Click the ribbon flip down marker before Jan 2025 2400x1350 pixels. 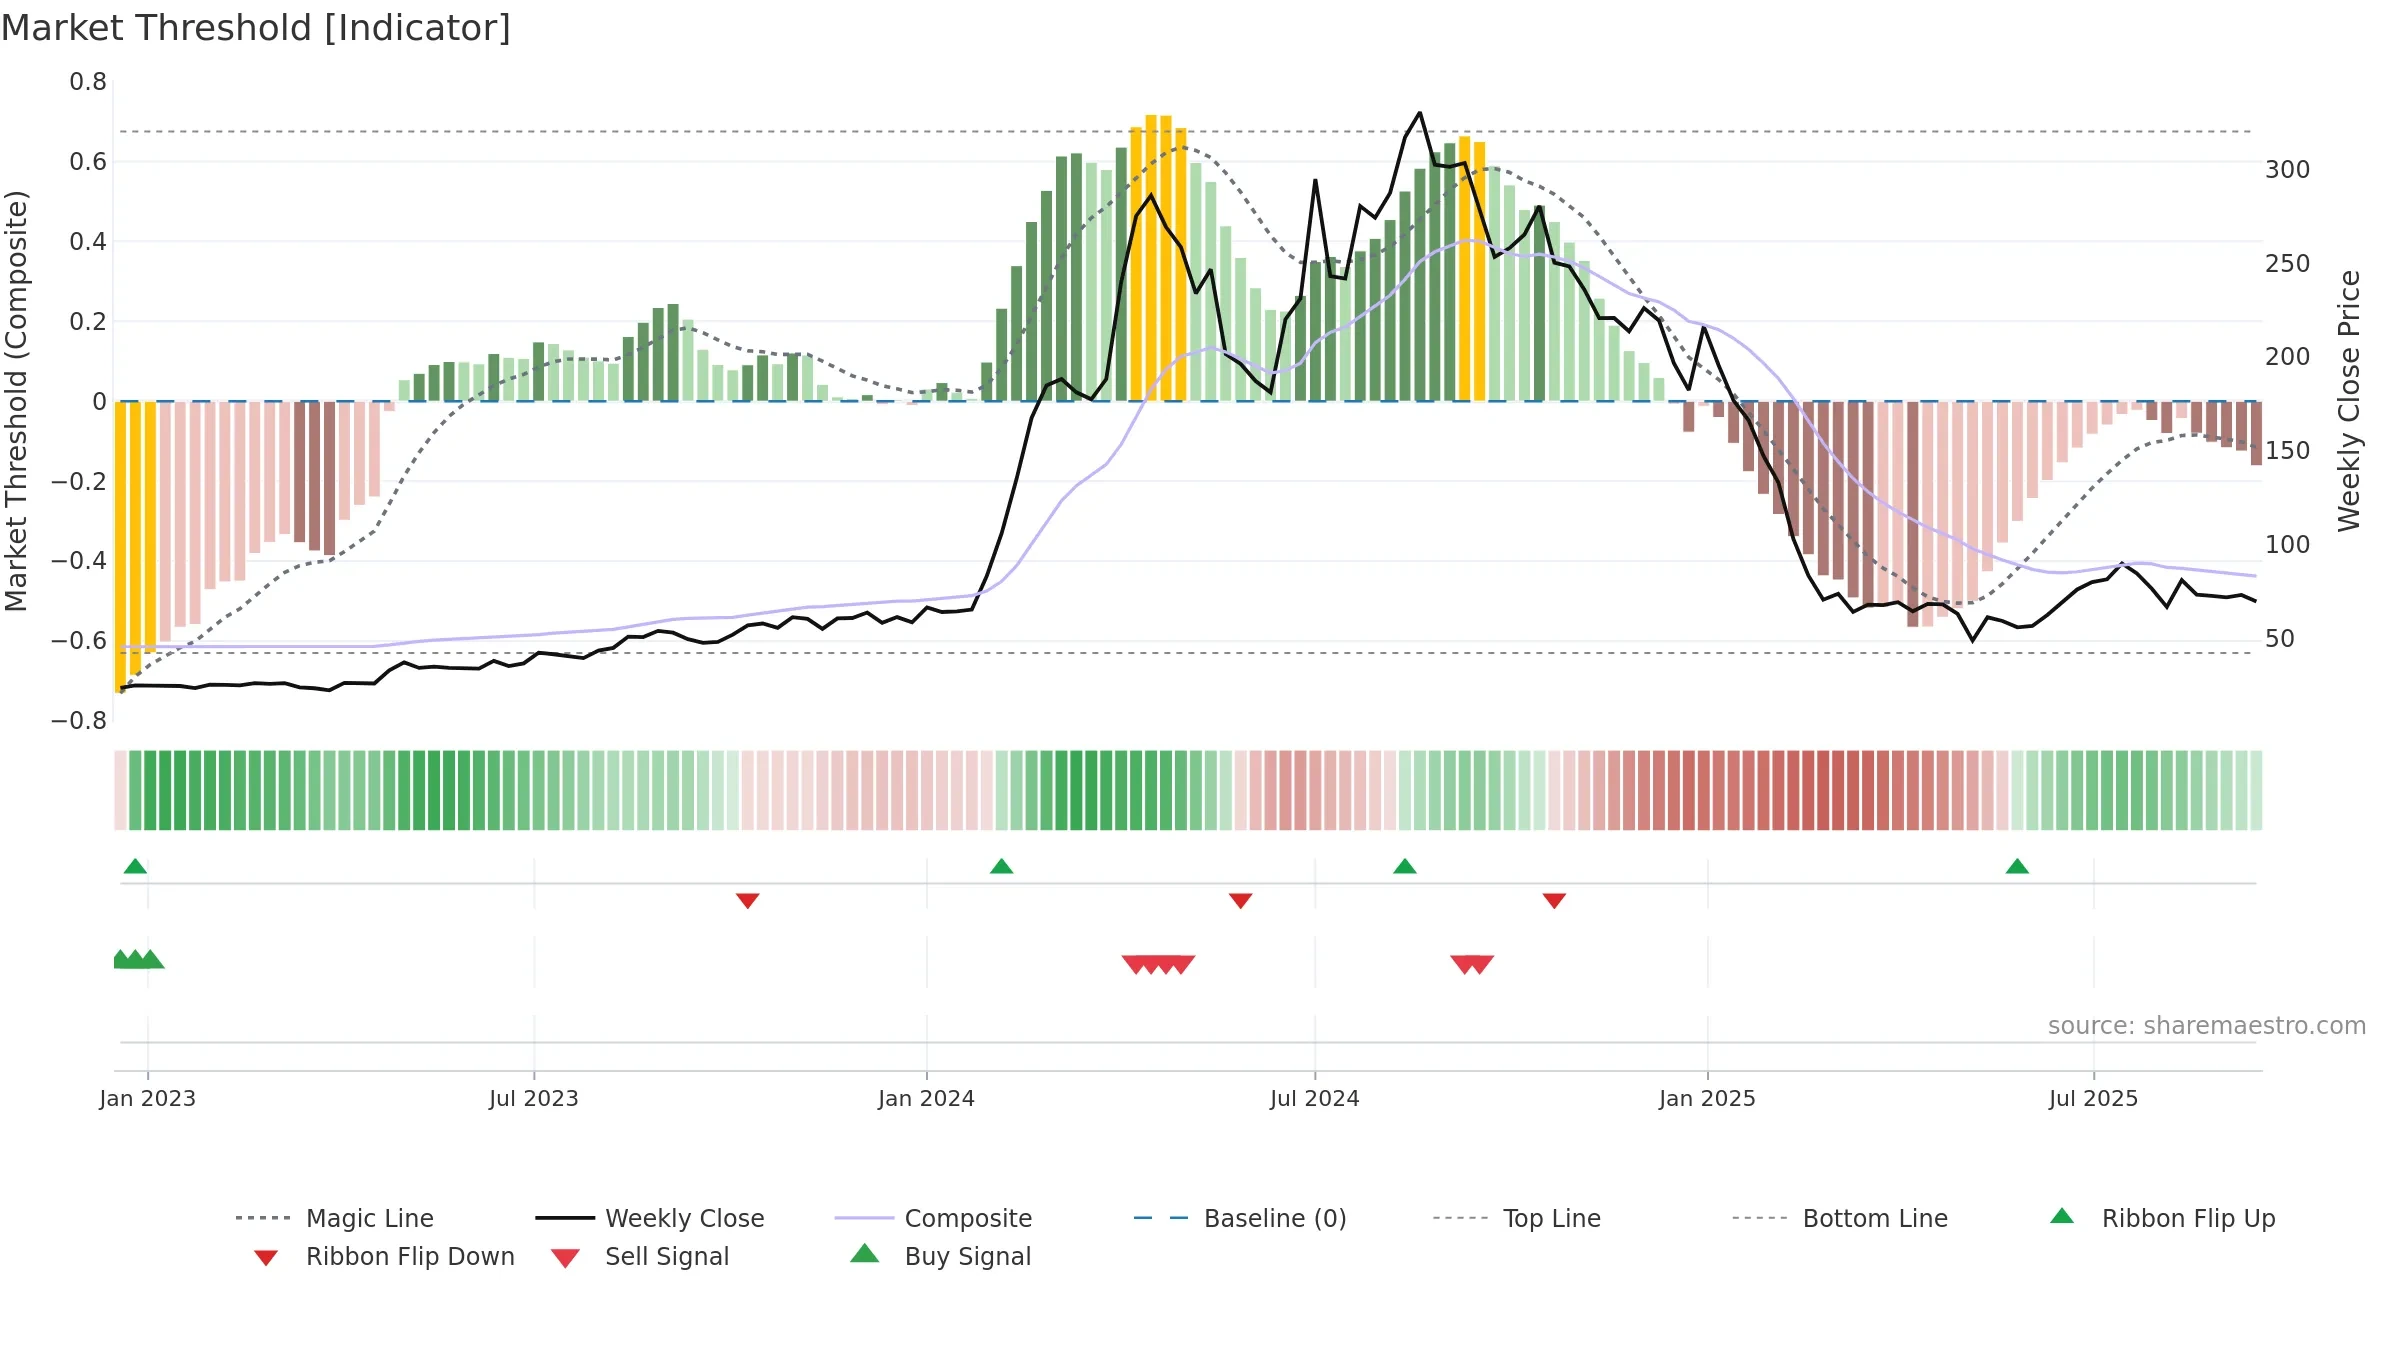coord(1554,901)
